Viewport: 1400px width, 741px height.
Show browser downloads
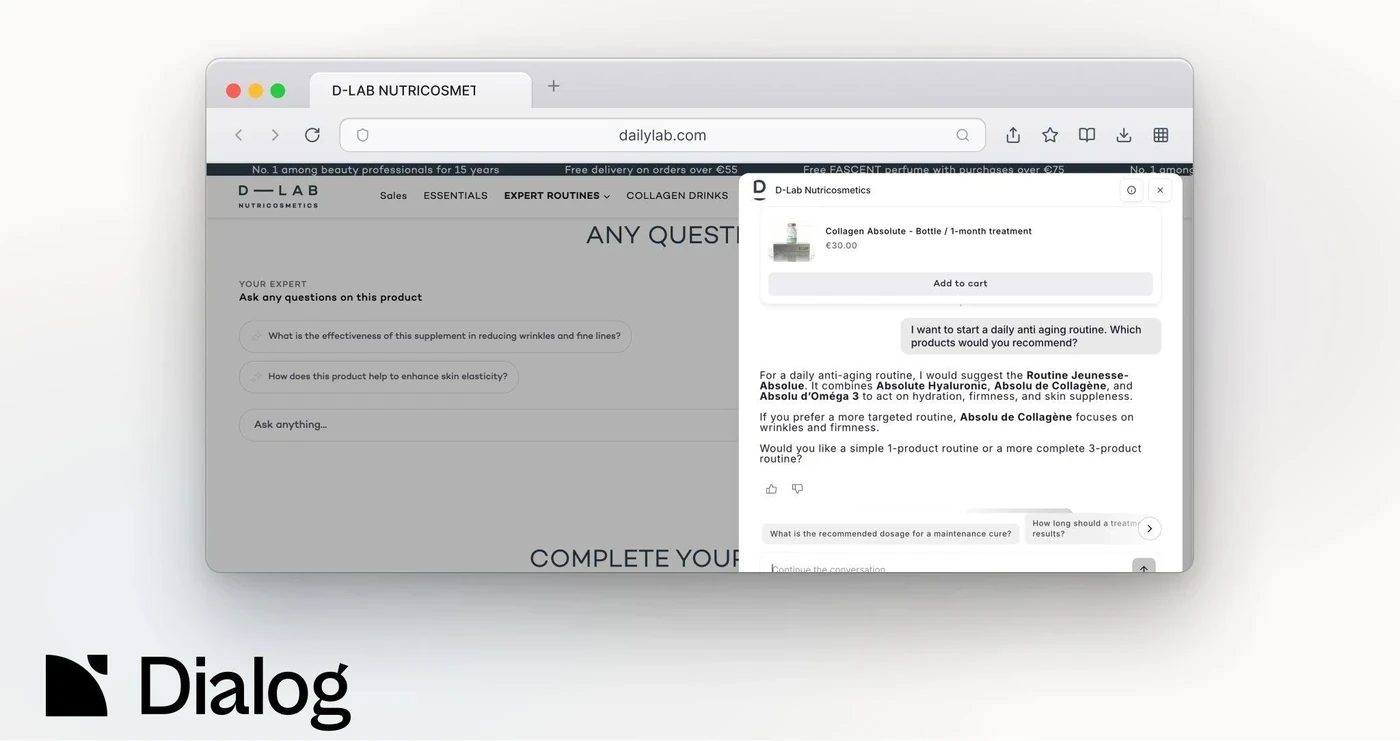[x=1124, y=135]
